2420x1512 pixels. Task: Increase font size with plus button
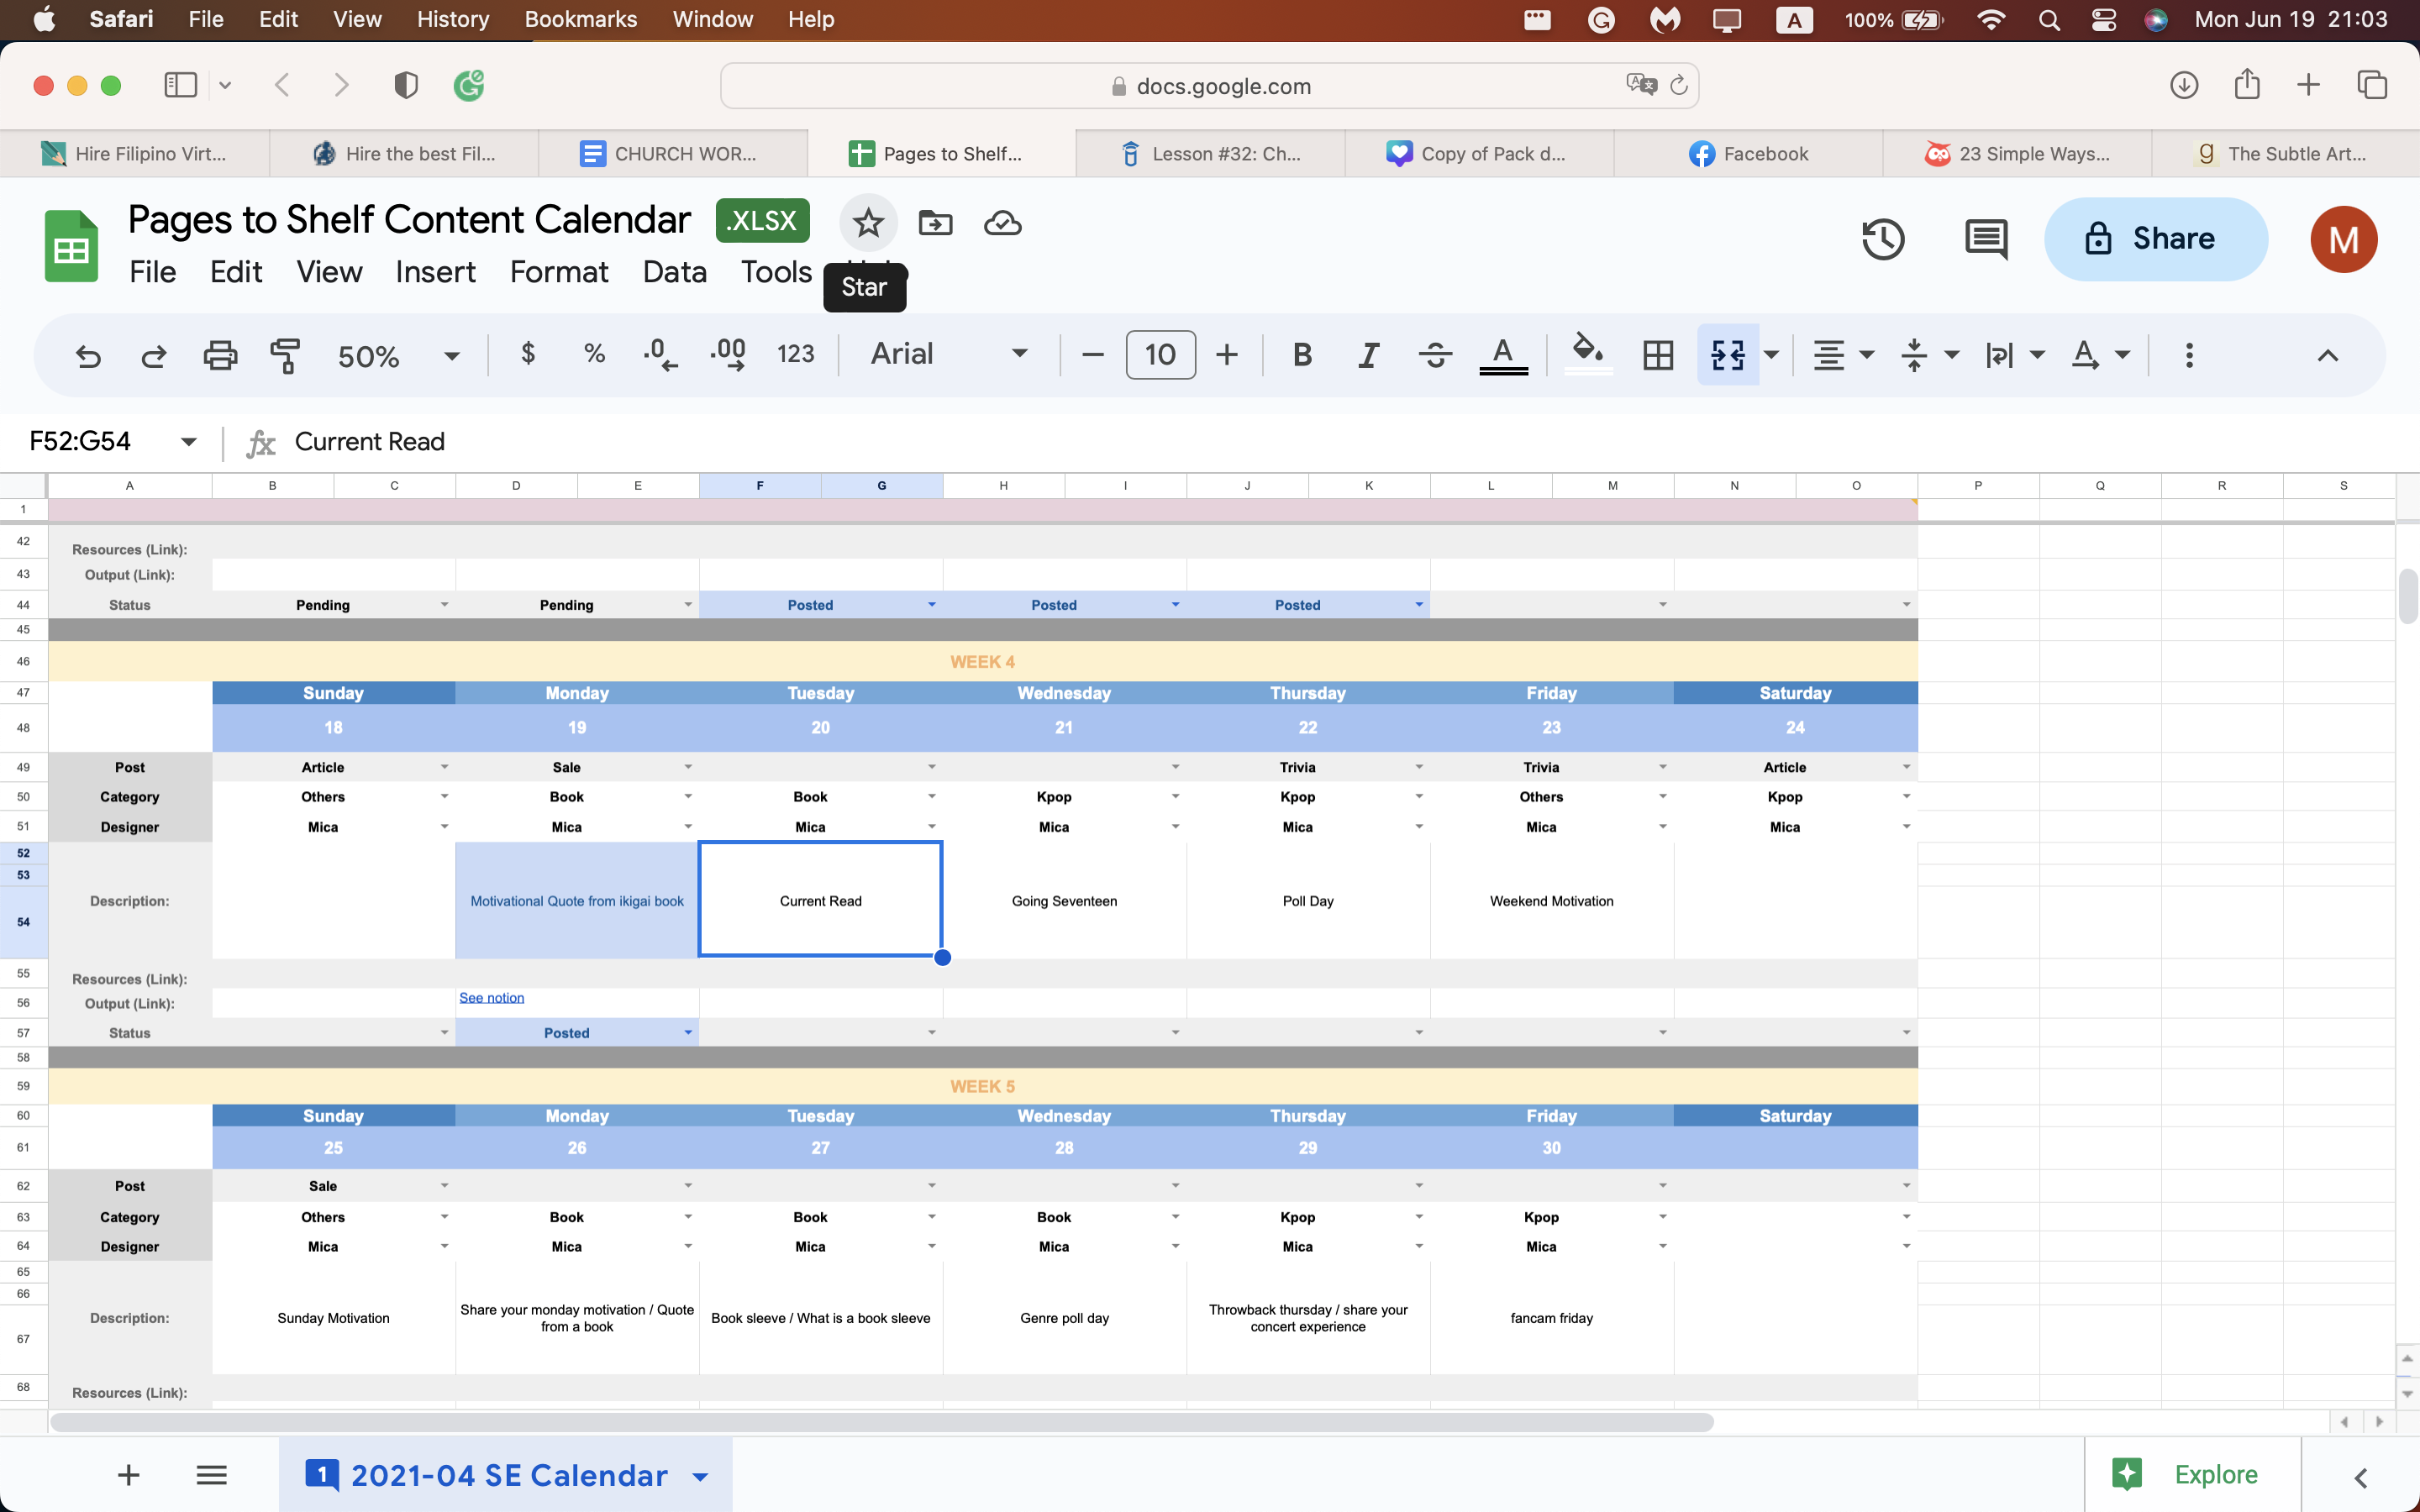pos(1227,354)
